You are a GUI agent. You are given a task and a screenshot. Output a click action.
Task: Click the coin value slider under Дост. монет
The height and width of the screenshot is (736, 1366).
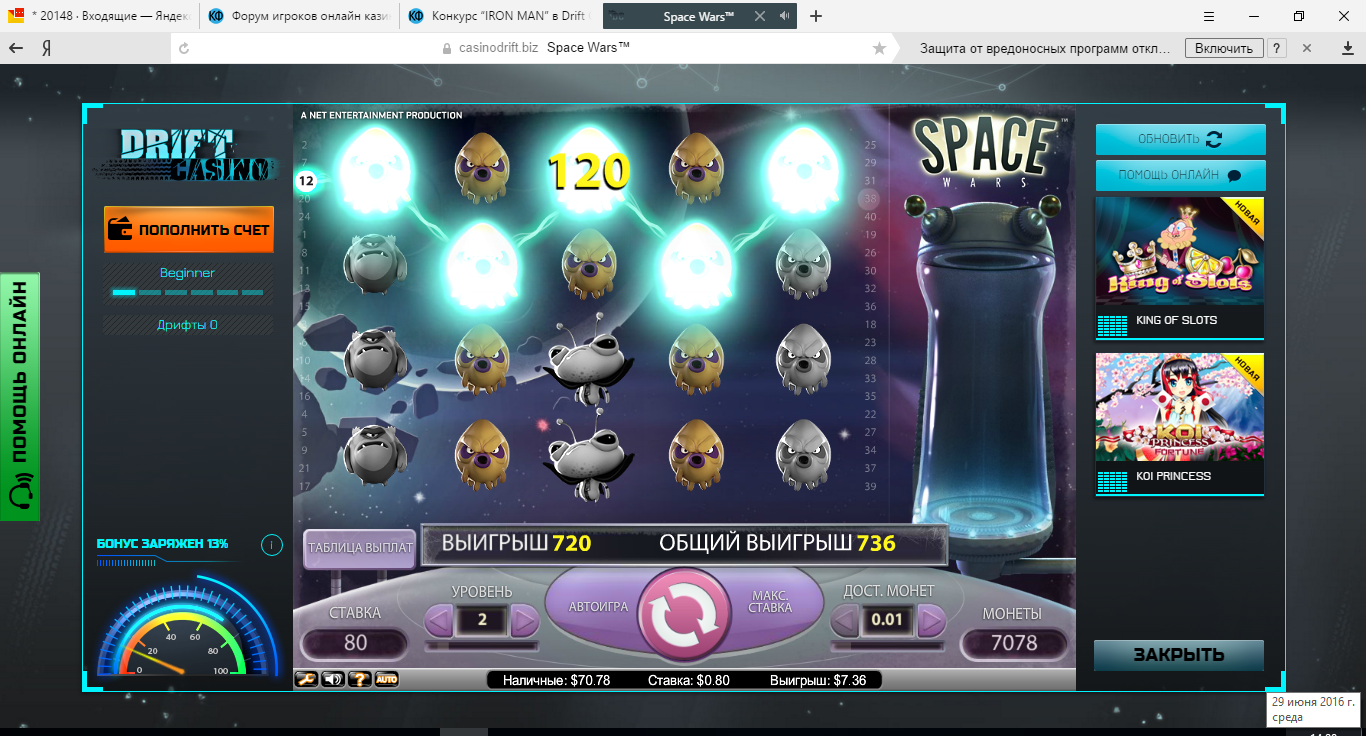(888, 646)
